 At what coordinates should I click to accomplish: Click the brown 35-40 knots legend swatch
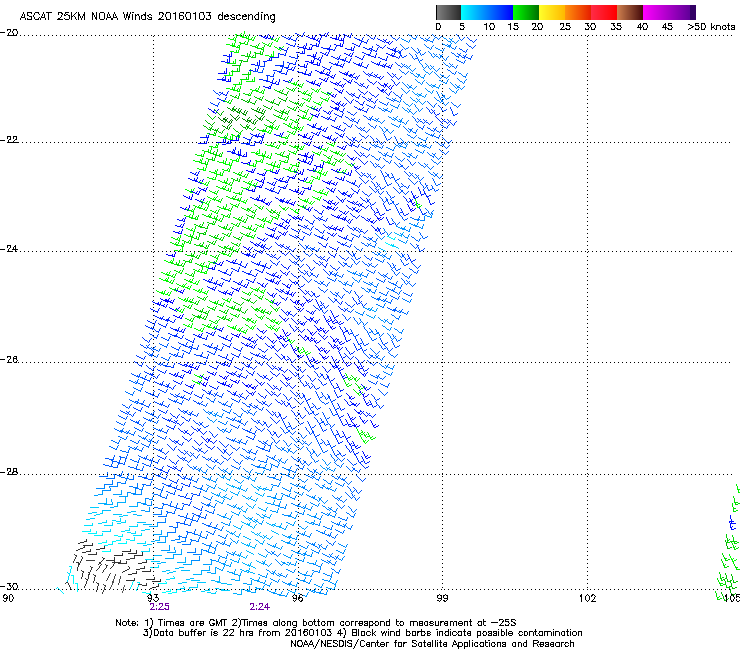click(x=630, y=12)
